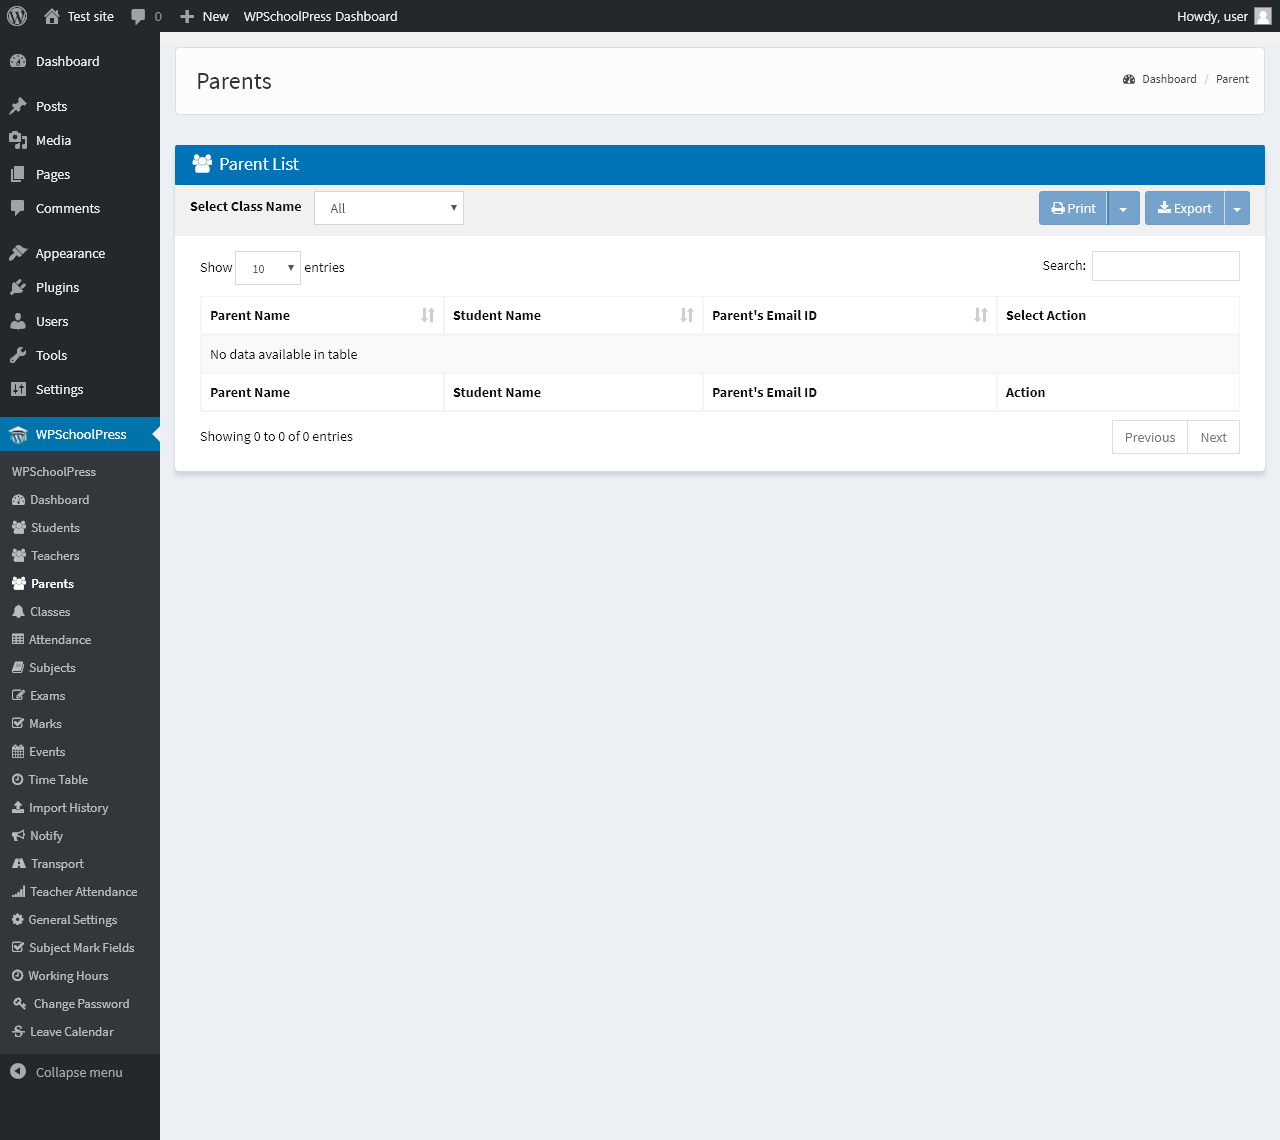This screenshot has height=1140, width=1280.
Task: Open the Test site home icon
Action: coord(52,16)
